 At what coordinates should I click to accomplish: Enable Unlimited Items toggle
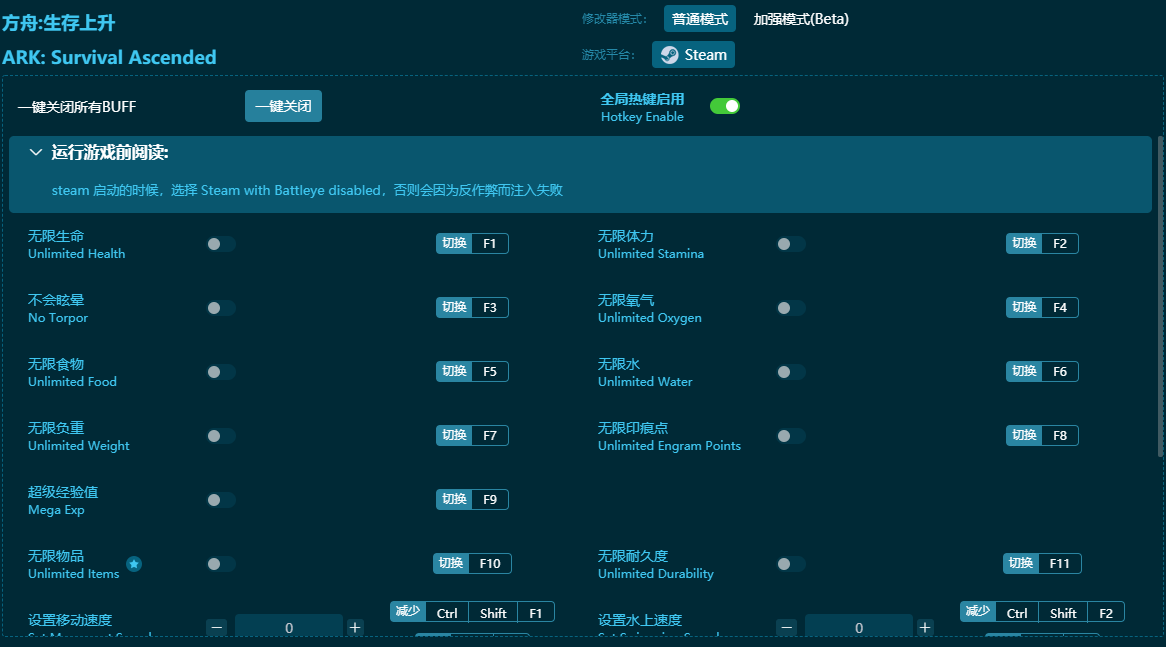tap(221, 564)
